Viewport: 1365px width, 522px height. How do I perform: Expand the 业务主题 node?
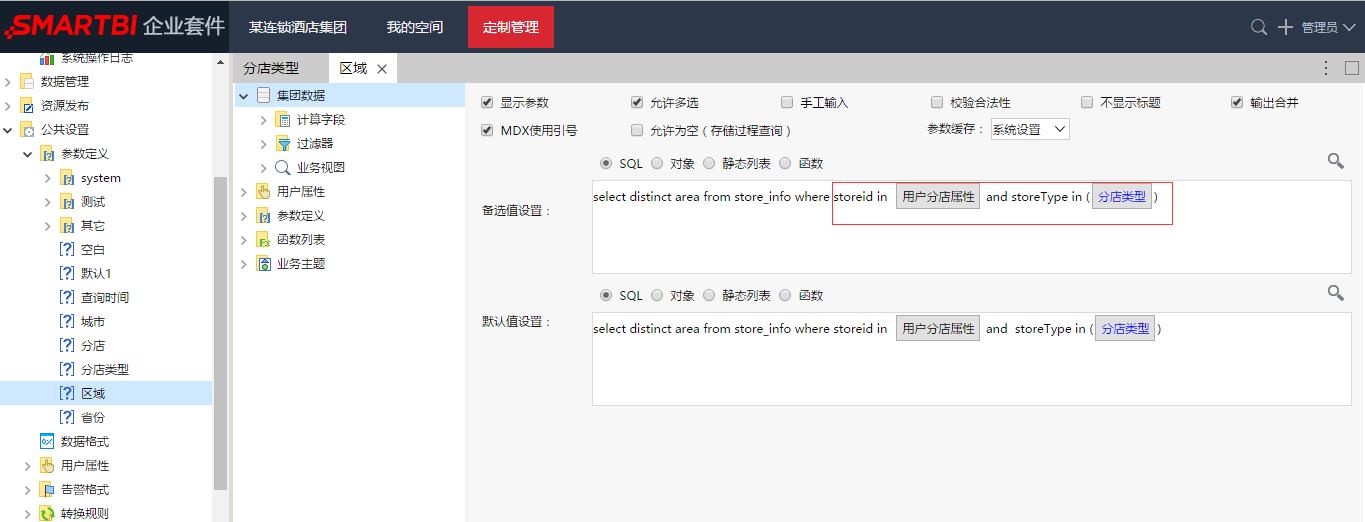(x=244, y=264)
